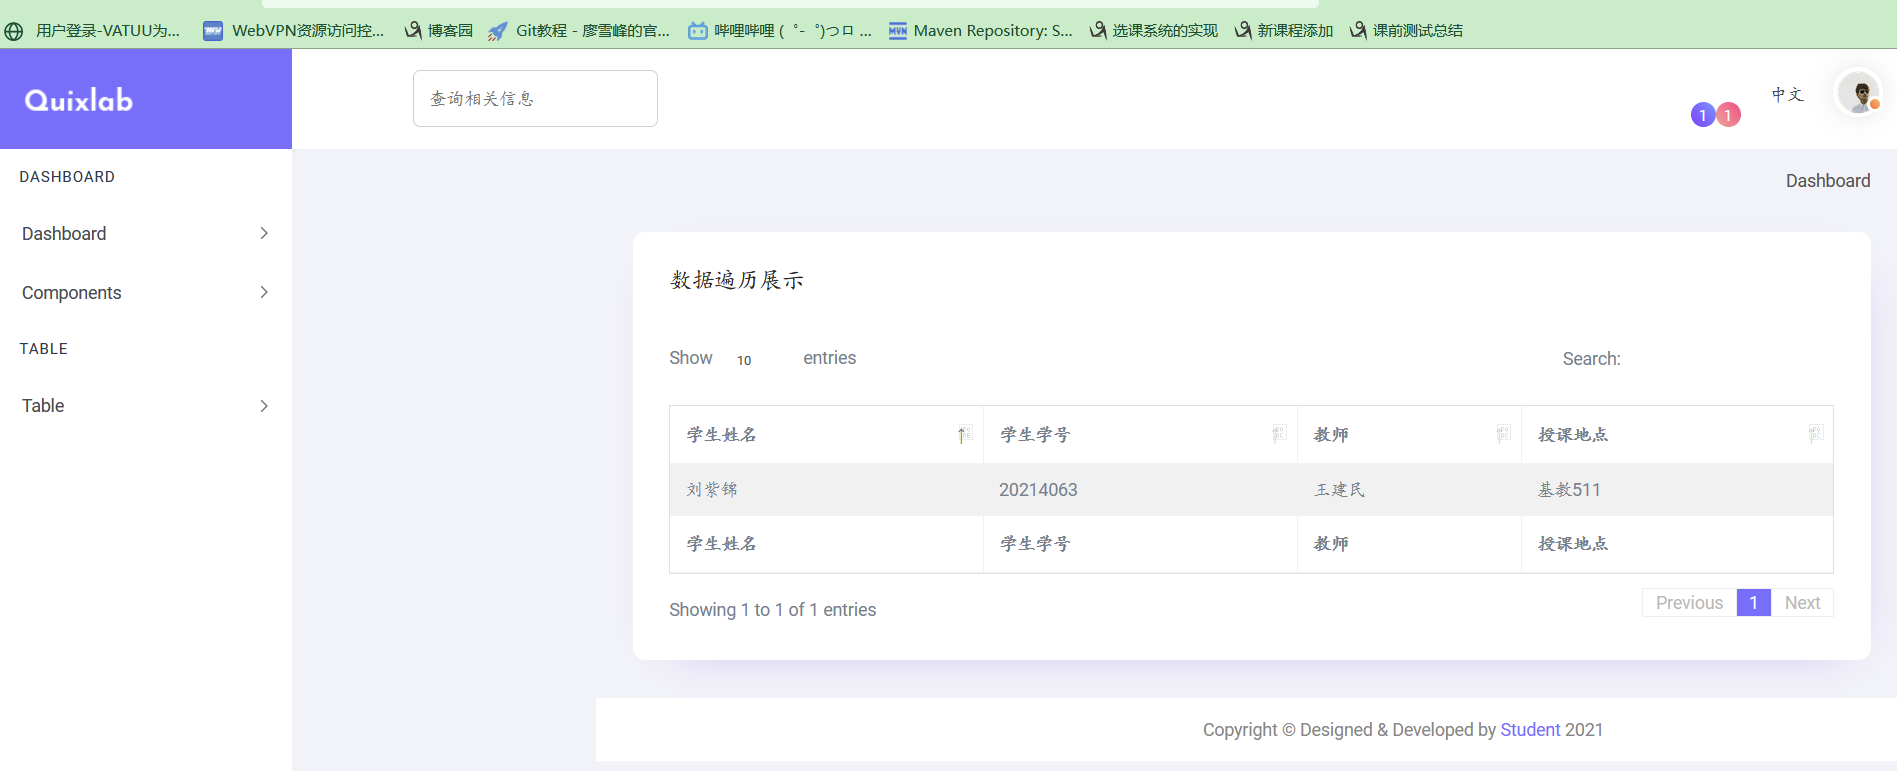Select the 20214063 student ID cell
This screenshot has width=1897, height=771.
1140,489
